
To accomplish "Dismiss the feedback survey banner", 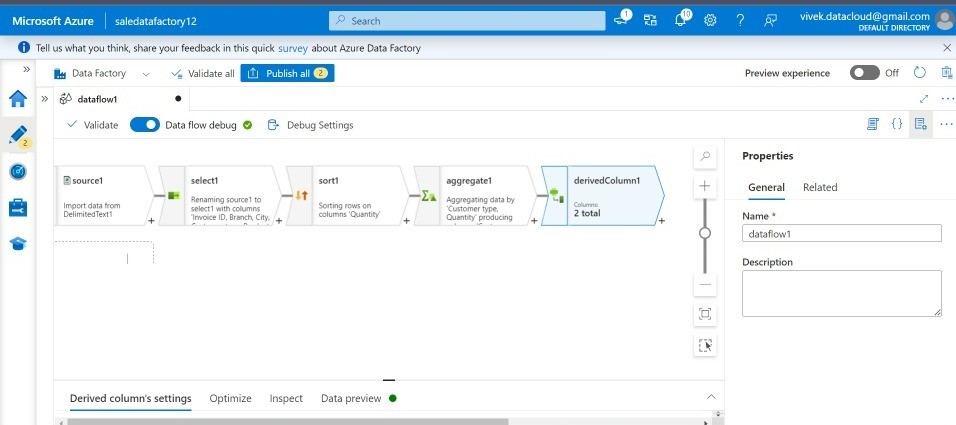I will pos(946,47).
